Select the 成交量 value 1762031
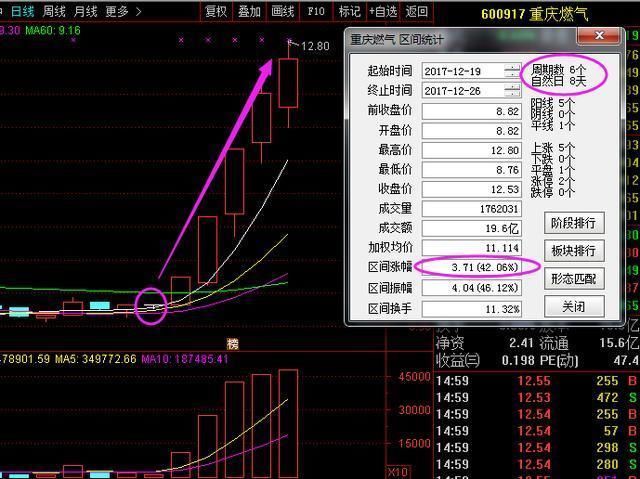Viewport: 640px width, 479px height. tap(471, 209)
